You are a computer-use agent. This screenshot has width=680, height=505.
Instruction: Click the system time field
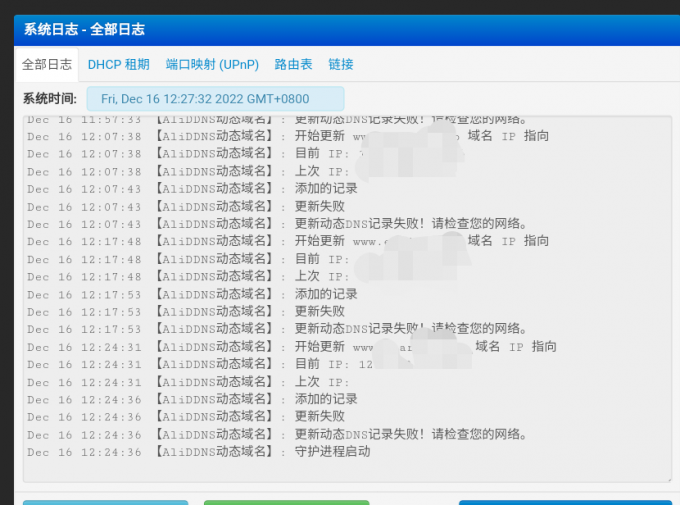pos(215,99)
